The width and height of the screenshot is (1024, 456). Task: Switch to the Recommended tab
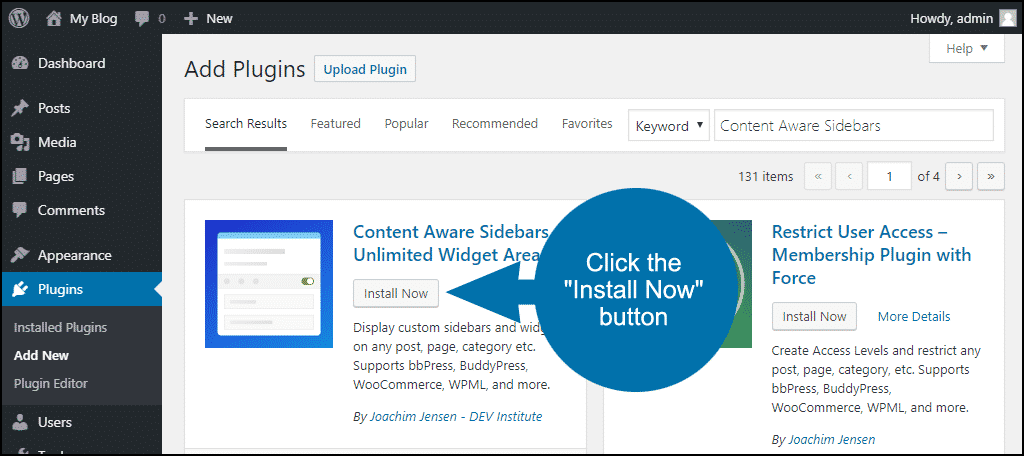point(495,123)
